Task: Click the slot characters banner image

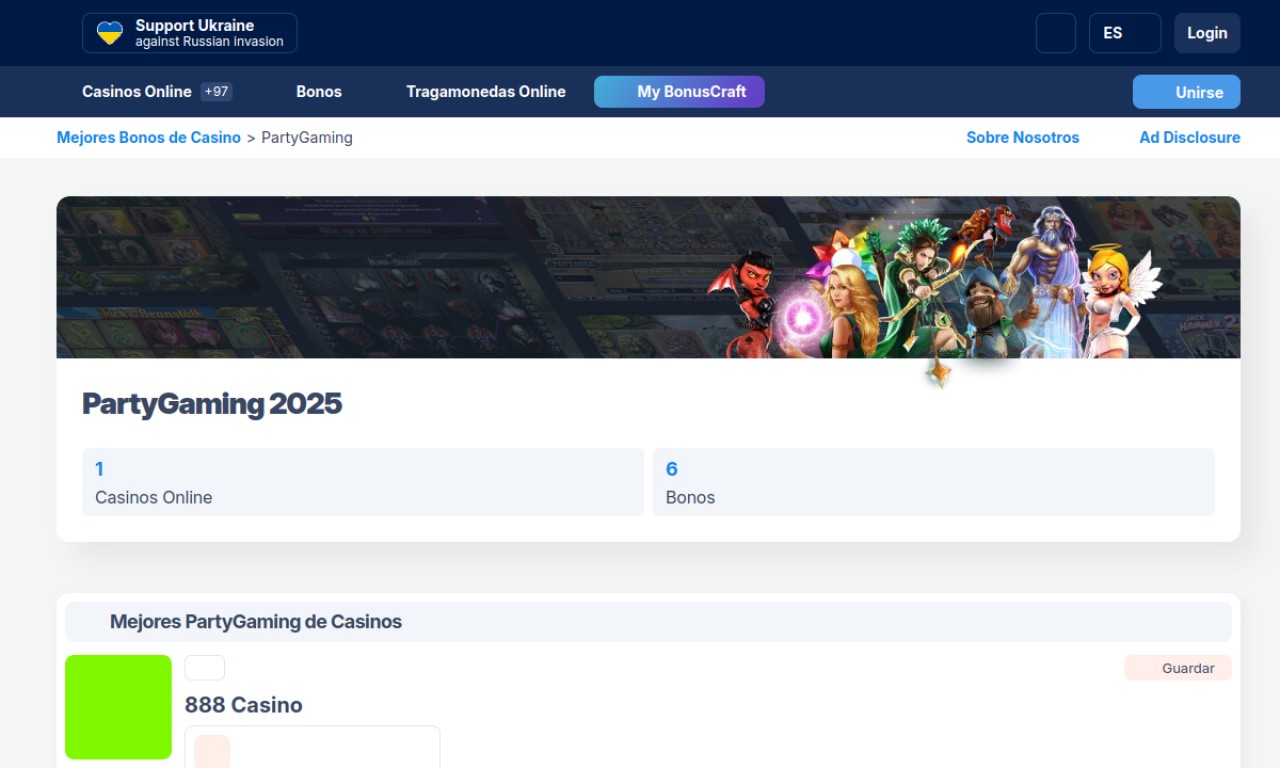Action: tap(648, 277)
